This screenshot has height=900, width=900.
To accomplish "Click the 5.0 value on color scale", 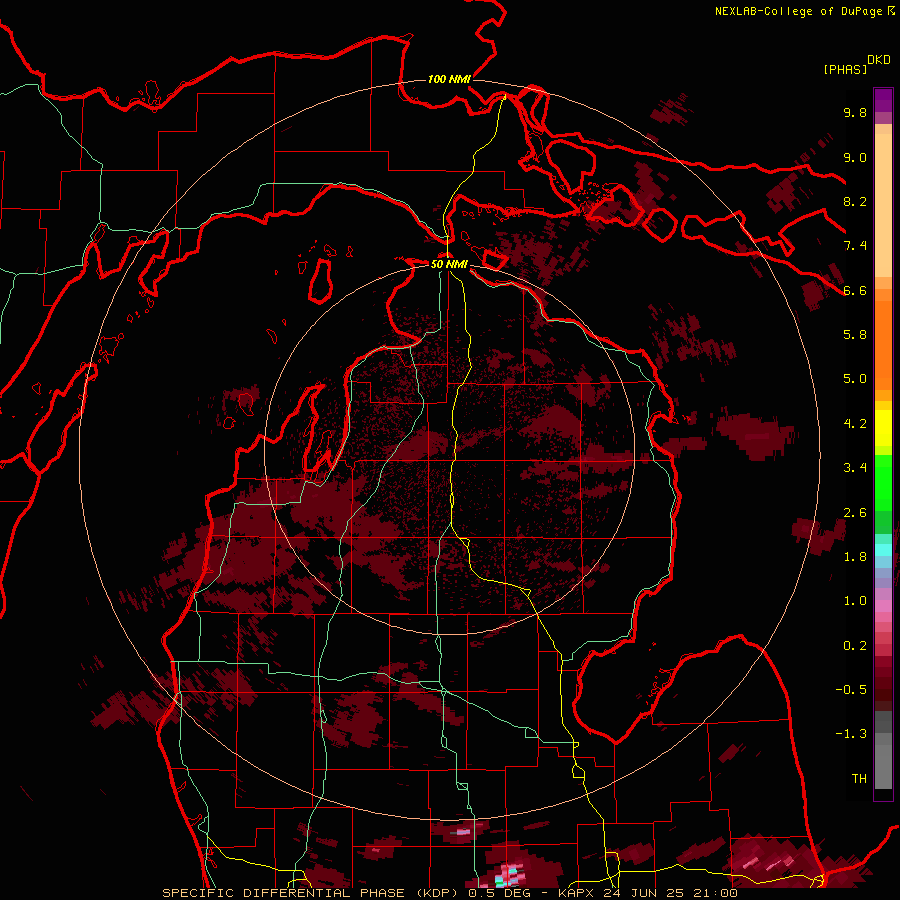I will [855, 379].
